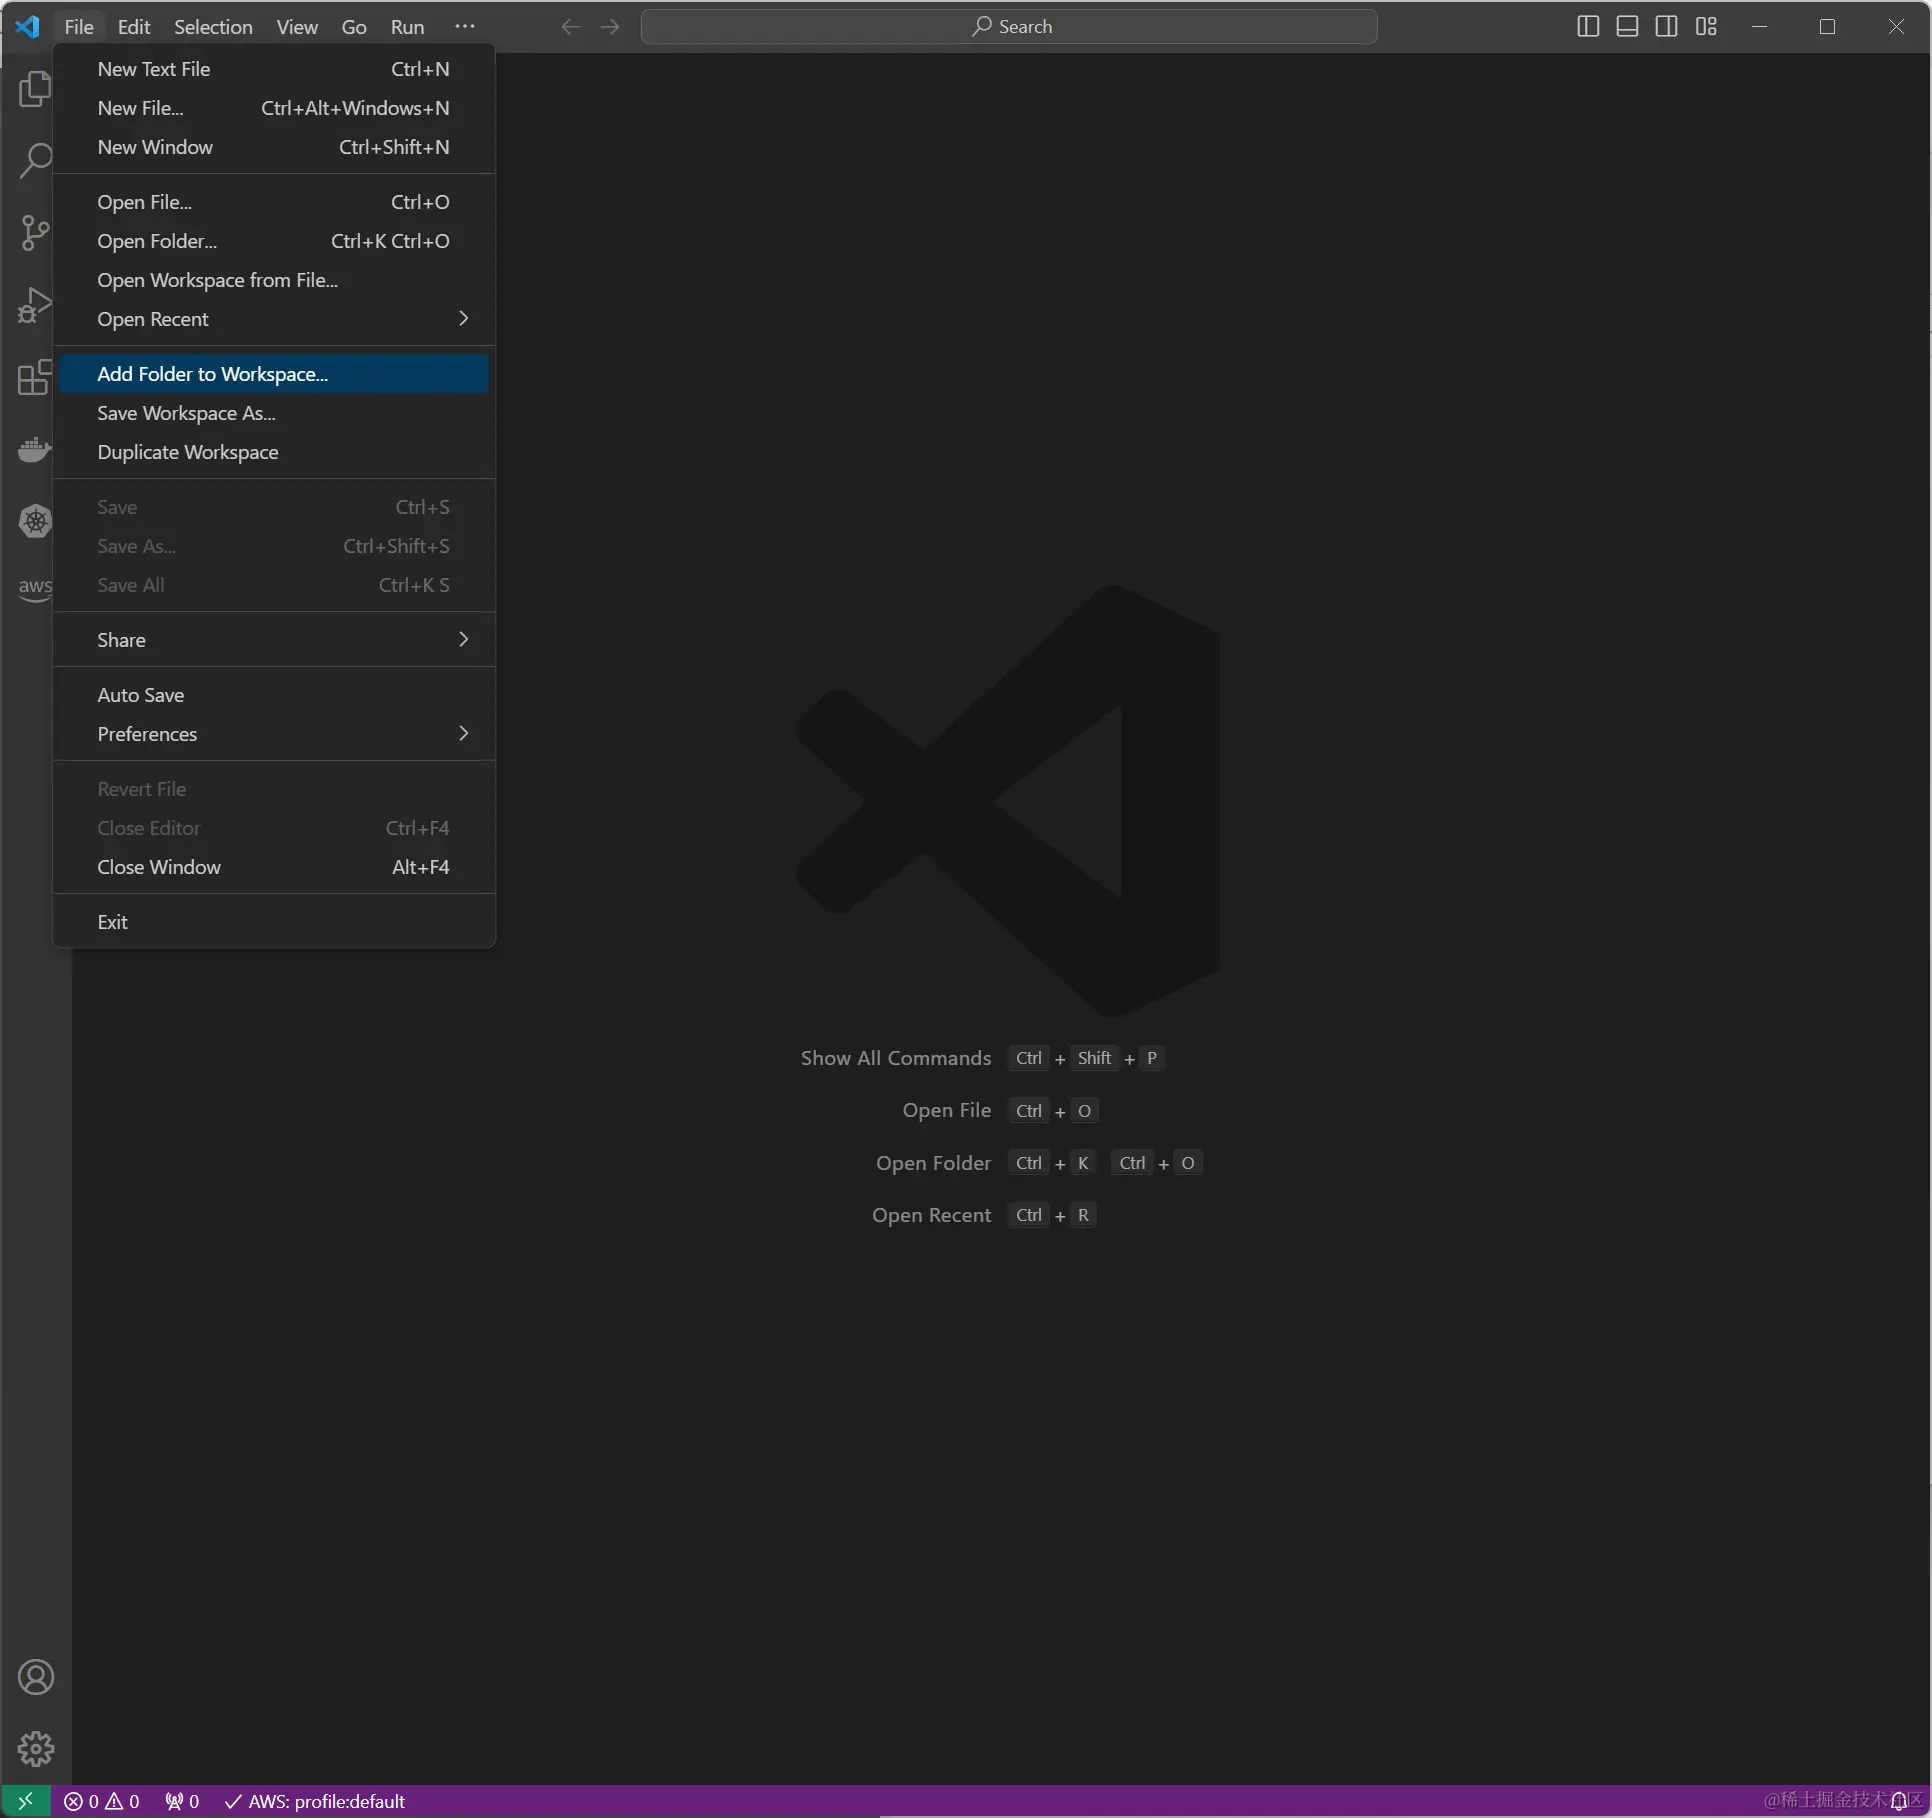
Task: Toggle the primary sidebar visibility
Action: tap(1587, 27)
